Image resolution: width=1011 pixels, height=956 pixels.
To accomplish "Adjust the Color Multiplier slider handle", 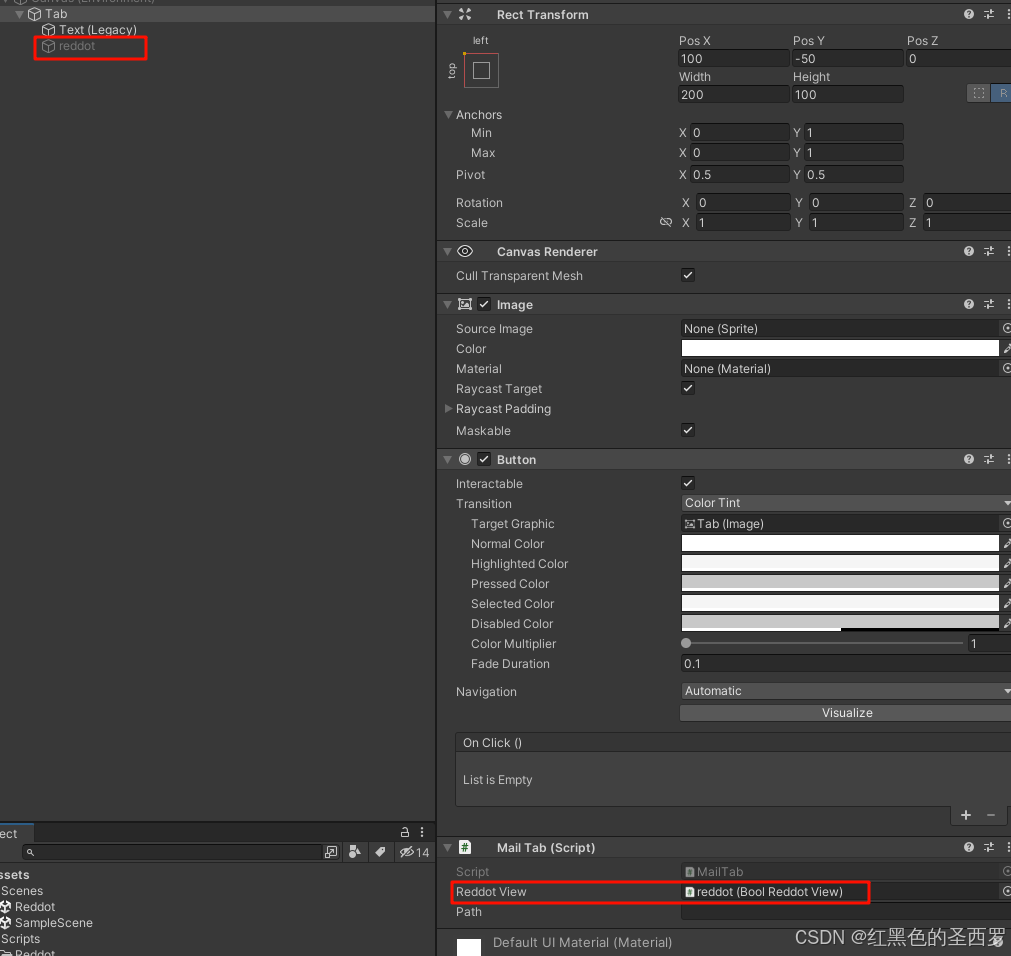I will 686,643.
